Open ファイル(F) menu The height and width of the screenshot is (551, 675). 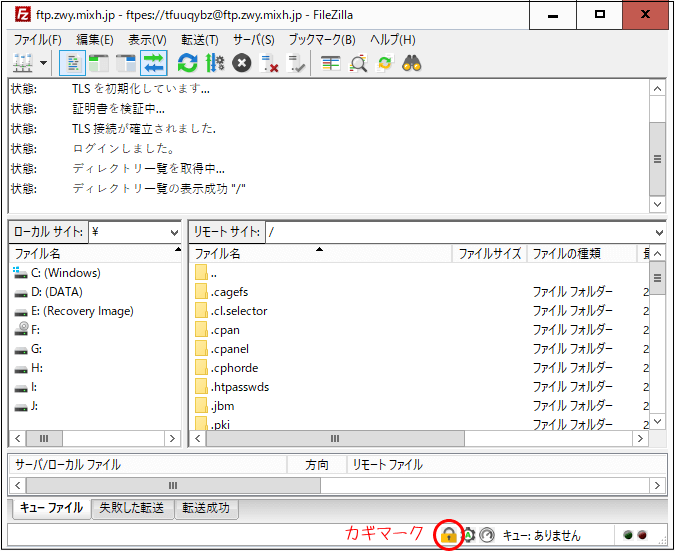[x=37, y=40]
